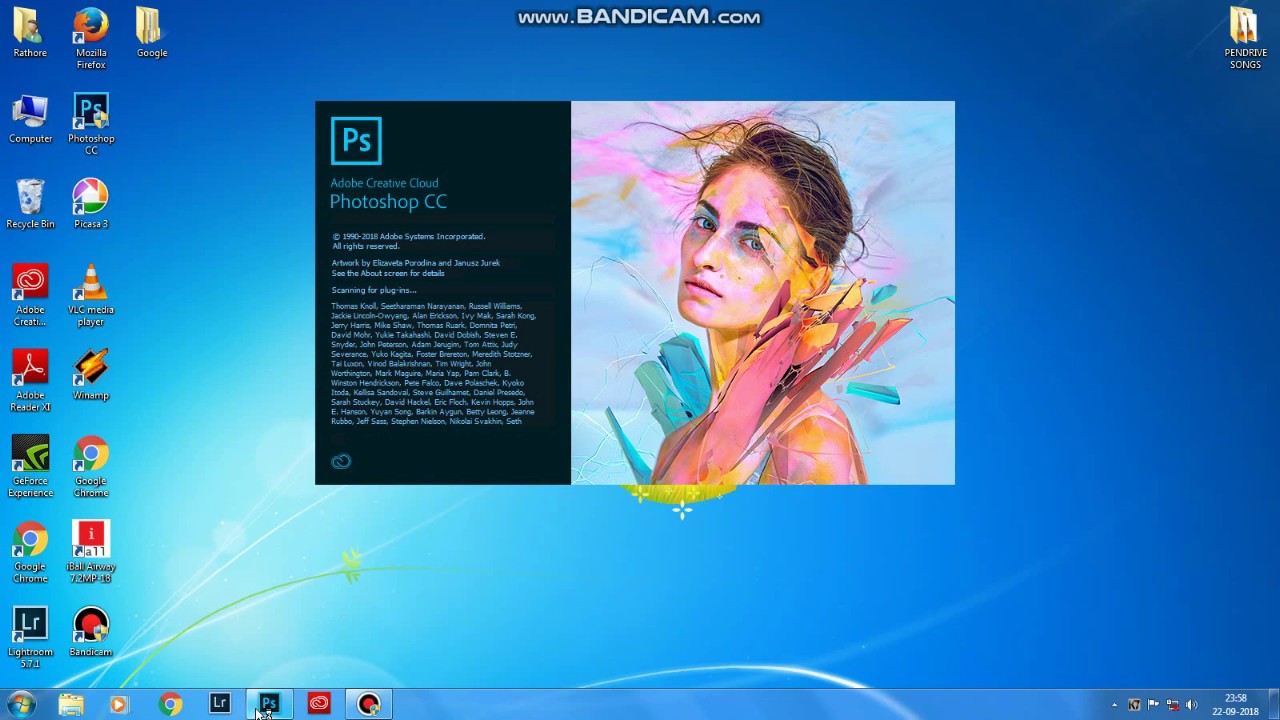Open Adobe Reader XI shortcut
The image size is (1280, 720).
tap(30, 381)
